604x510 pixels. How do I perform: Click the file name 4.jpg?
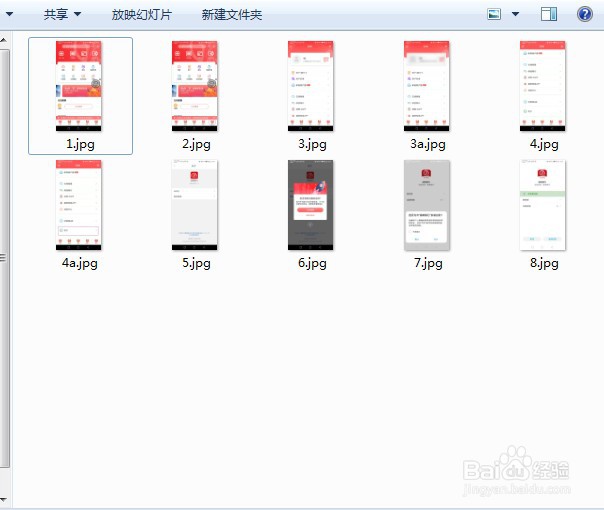click(544, 144)
